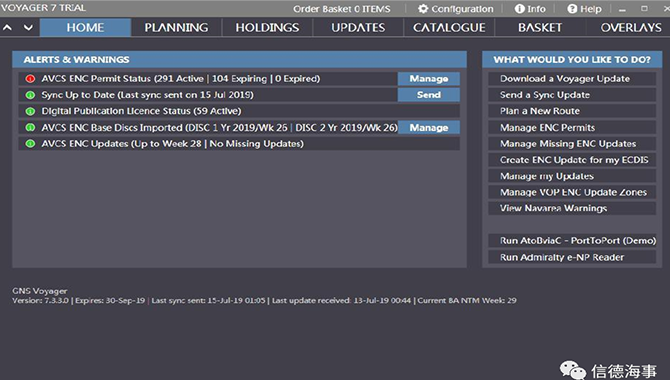Viewport: 670px width, 380px height.
Task: Open Manage VOP ENC Update Zones
Action: (x=572, y=192)
